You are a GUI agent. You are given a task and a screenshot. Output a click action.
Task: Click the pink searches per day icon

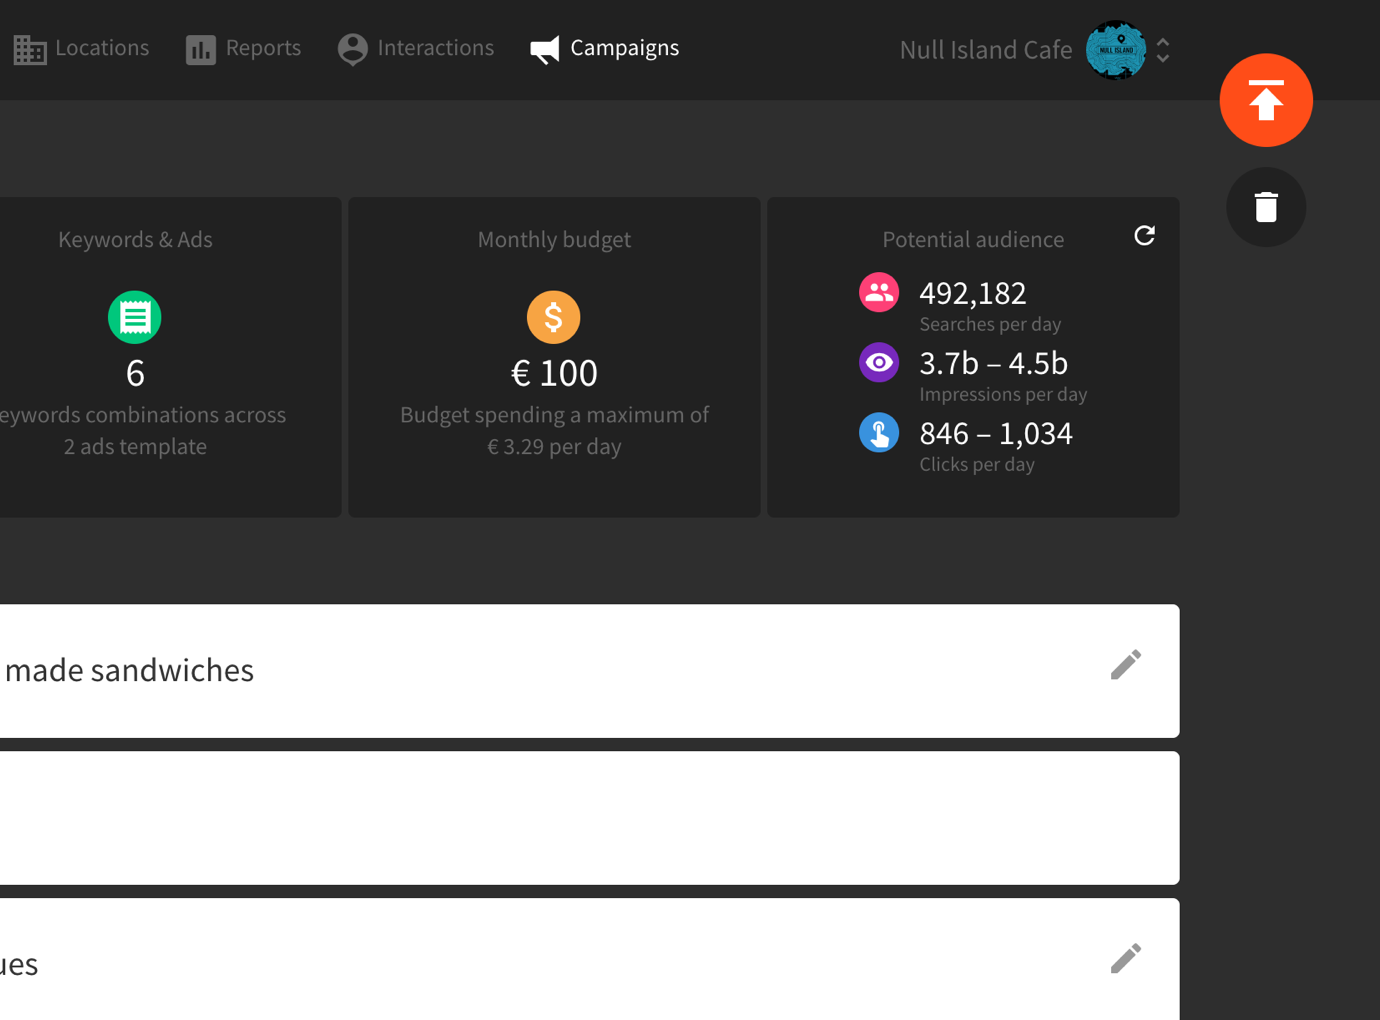pyautogui.click(x=879, y=292)
